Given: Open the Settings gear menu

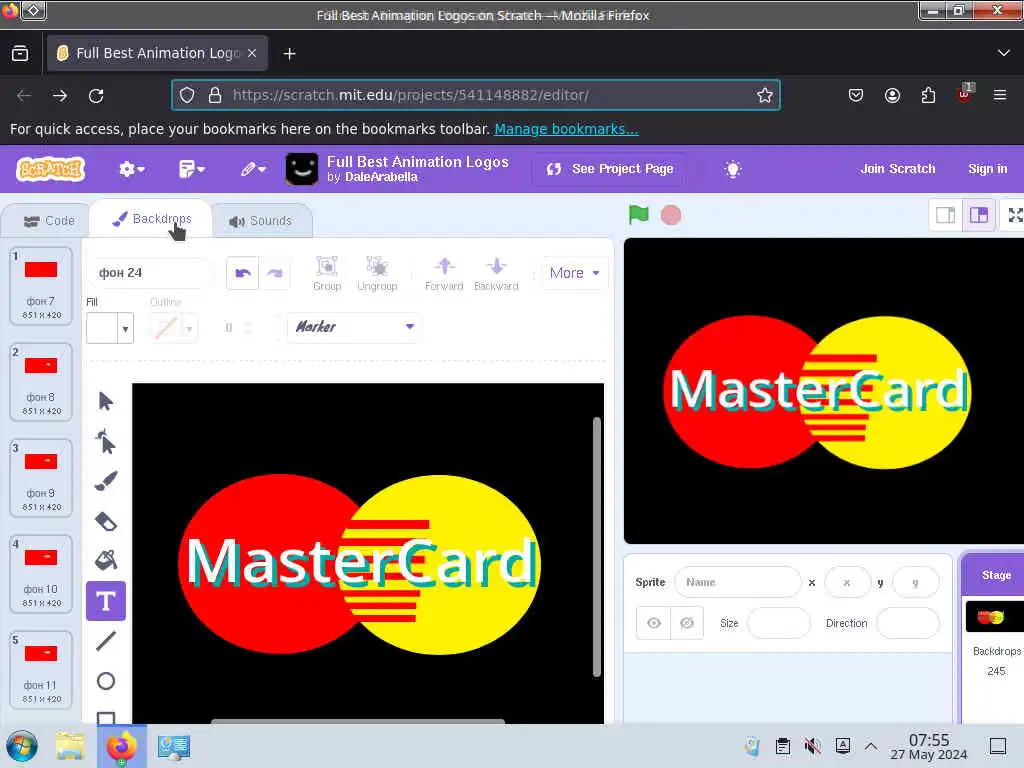Looking at the screenshot, I should (x=131, y=169).
